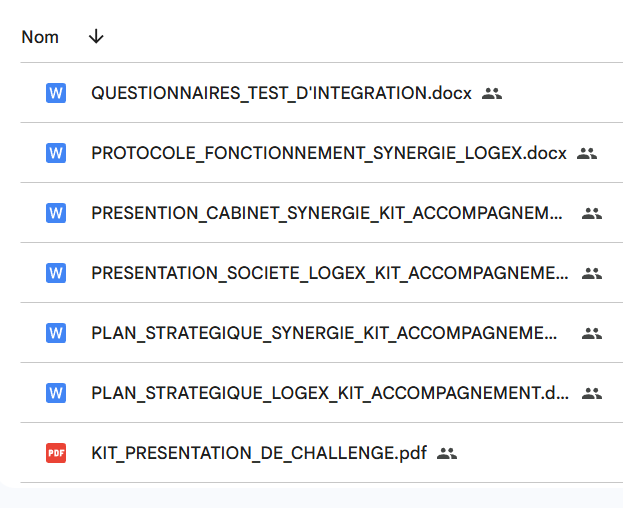Click the Word icon for PLAN_STRATEGIQUE_SYNERGIE file
This screenshot has width=623, height=508.
(56, 333)
